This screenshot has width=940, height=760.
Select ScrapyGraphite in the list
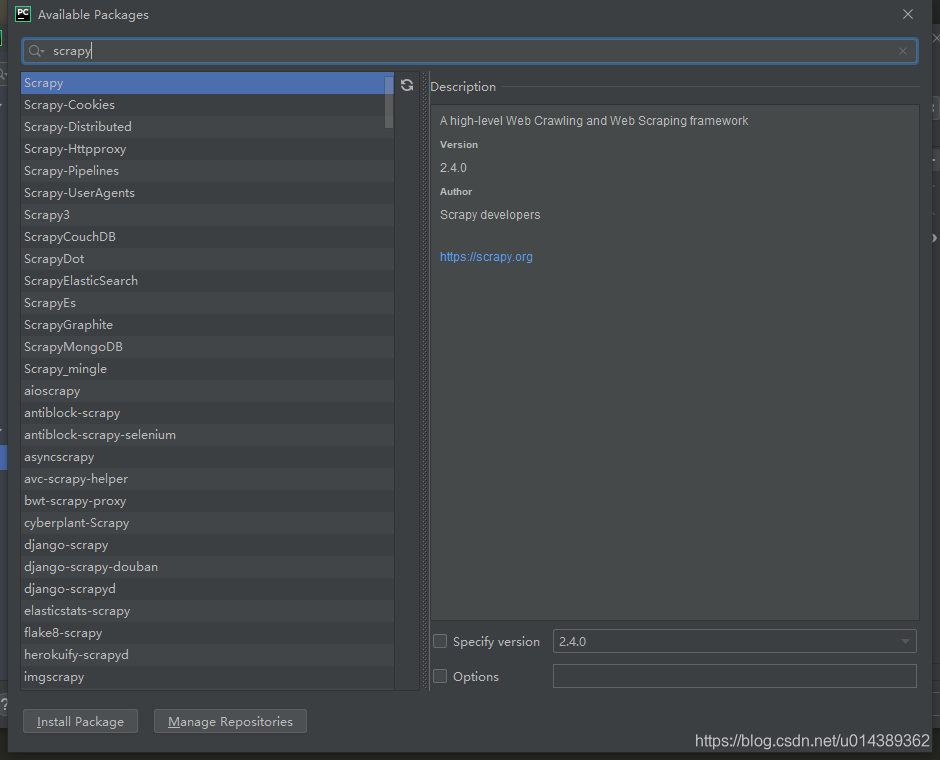[207, 325]
